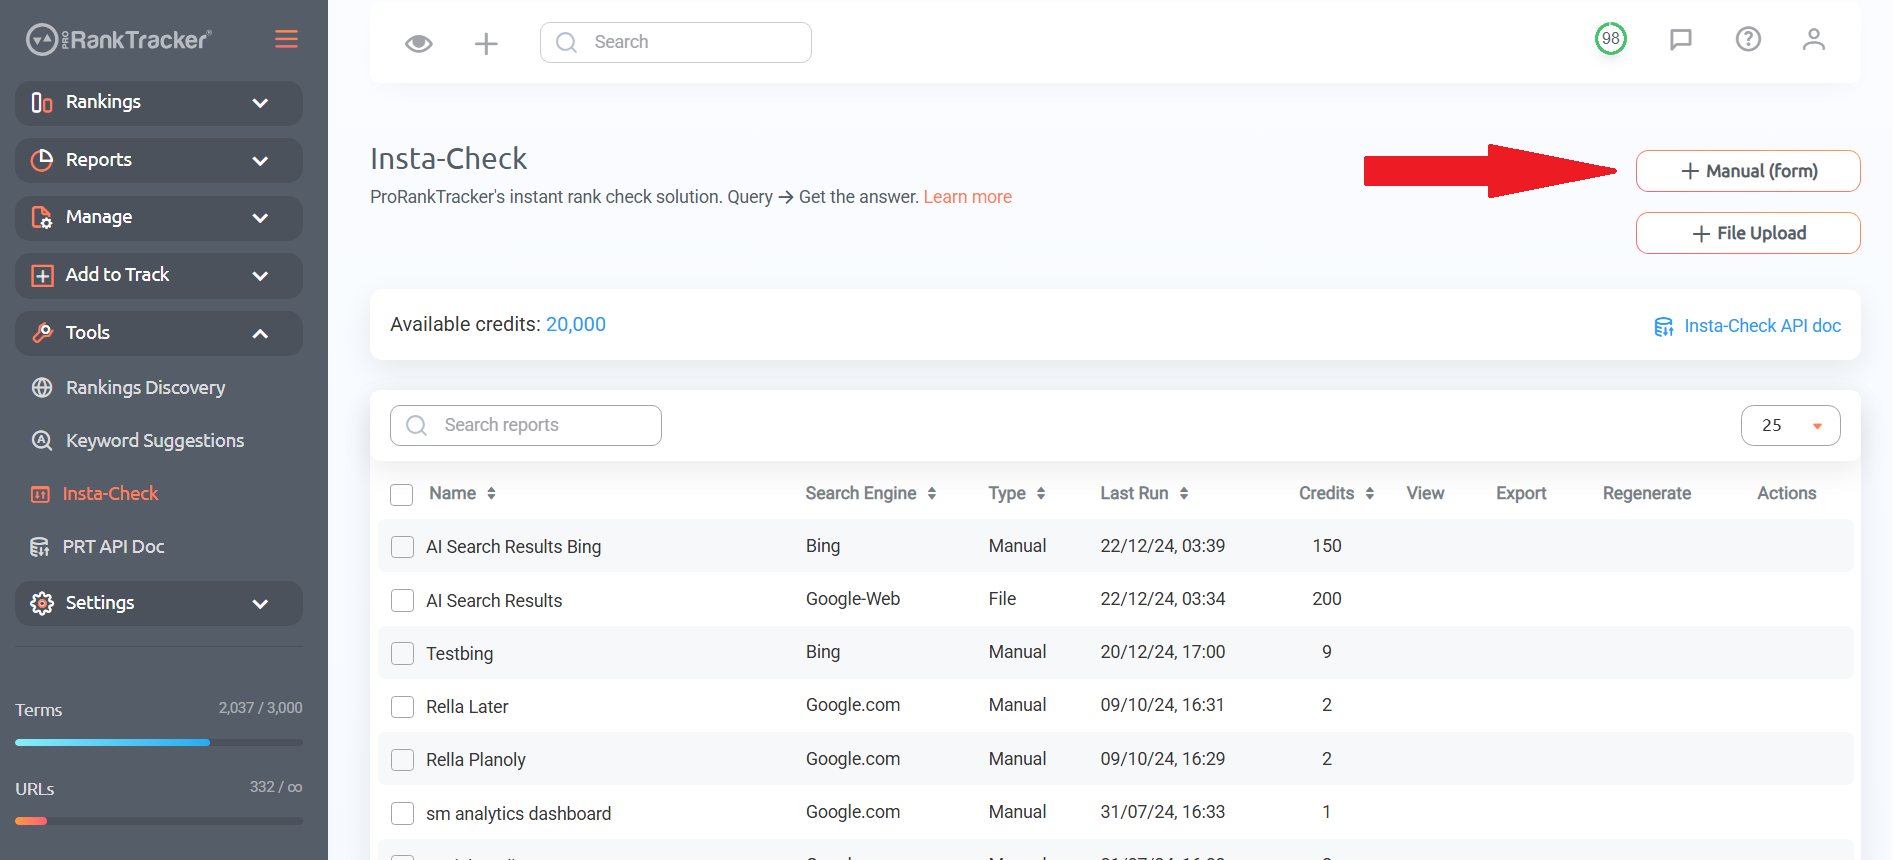Image resolution: width=1893 pixels, height=860 pixels.
Task: Open PRT API Doc in the sidebar
Action: tap(113, 547)
